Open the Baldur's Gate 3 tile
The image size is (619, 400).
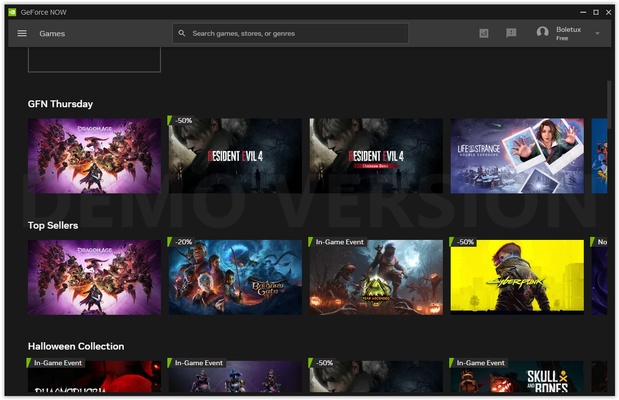[235, 277]
